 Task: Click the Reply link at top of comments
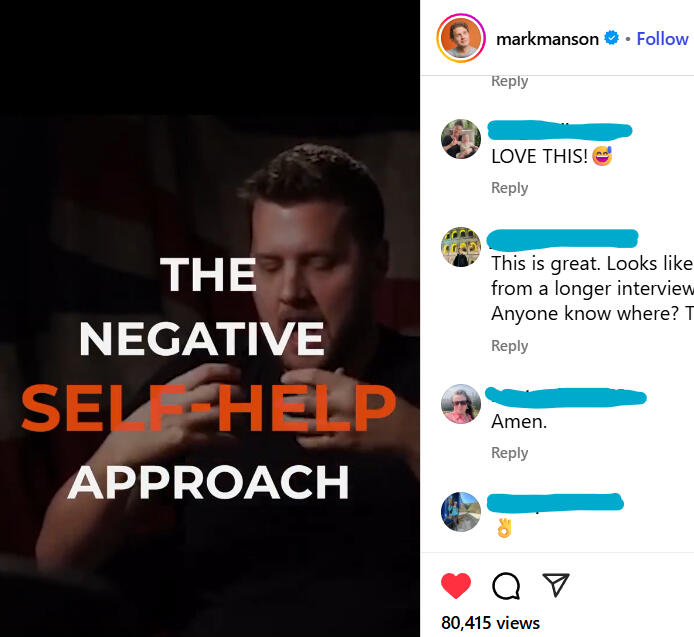point(509,81)
